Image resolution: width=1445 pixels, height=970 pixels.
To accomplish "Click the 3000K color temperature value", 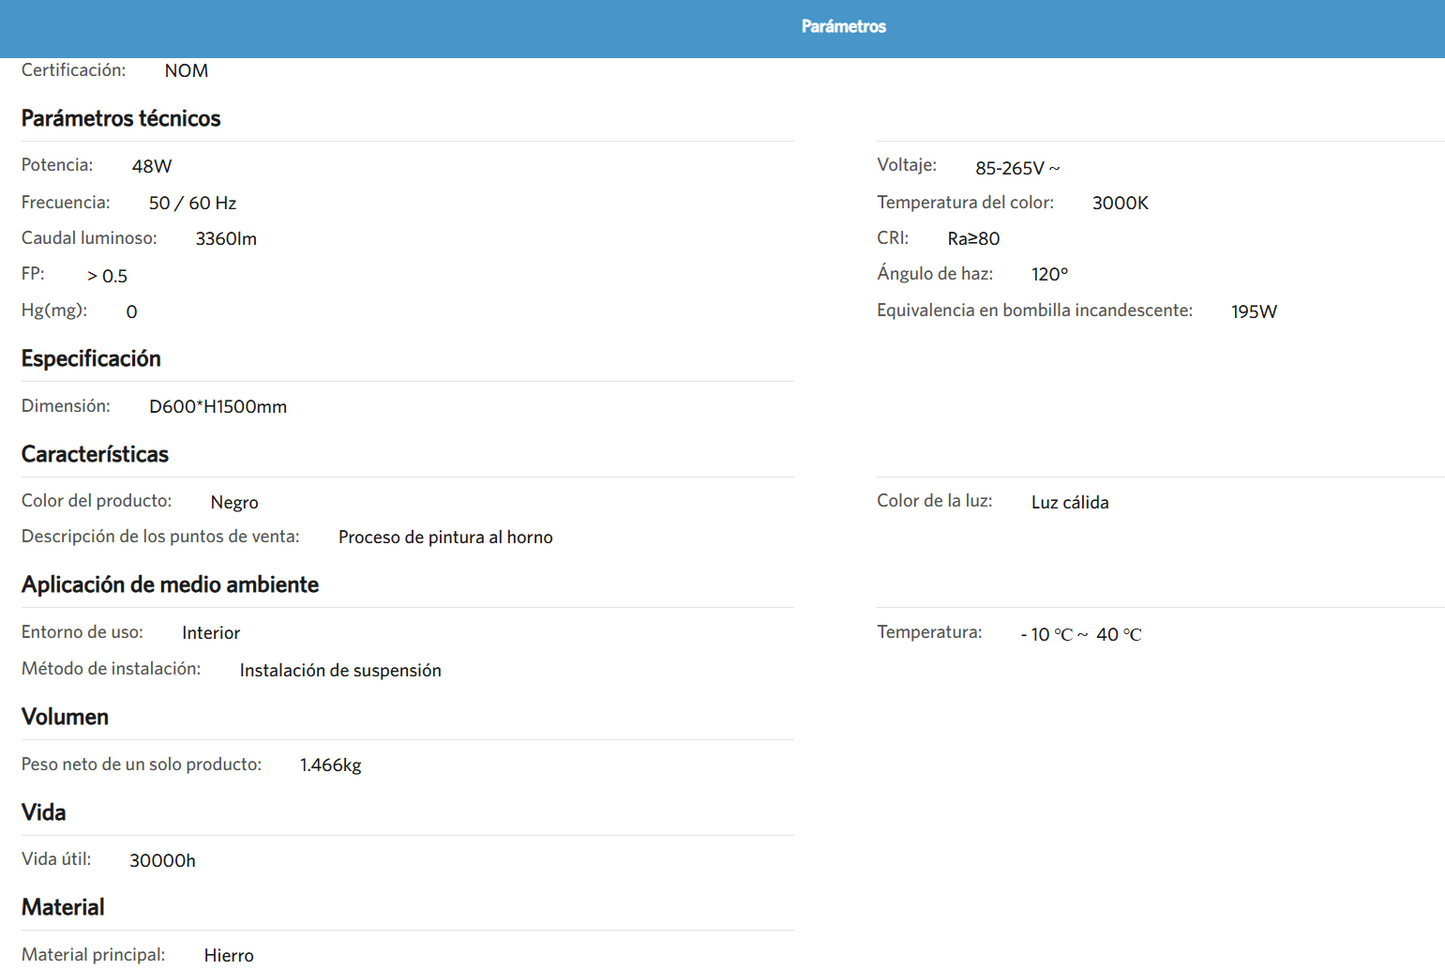I will pyautogui.click(x=1120, y=203).
